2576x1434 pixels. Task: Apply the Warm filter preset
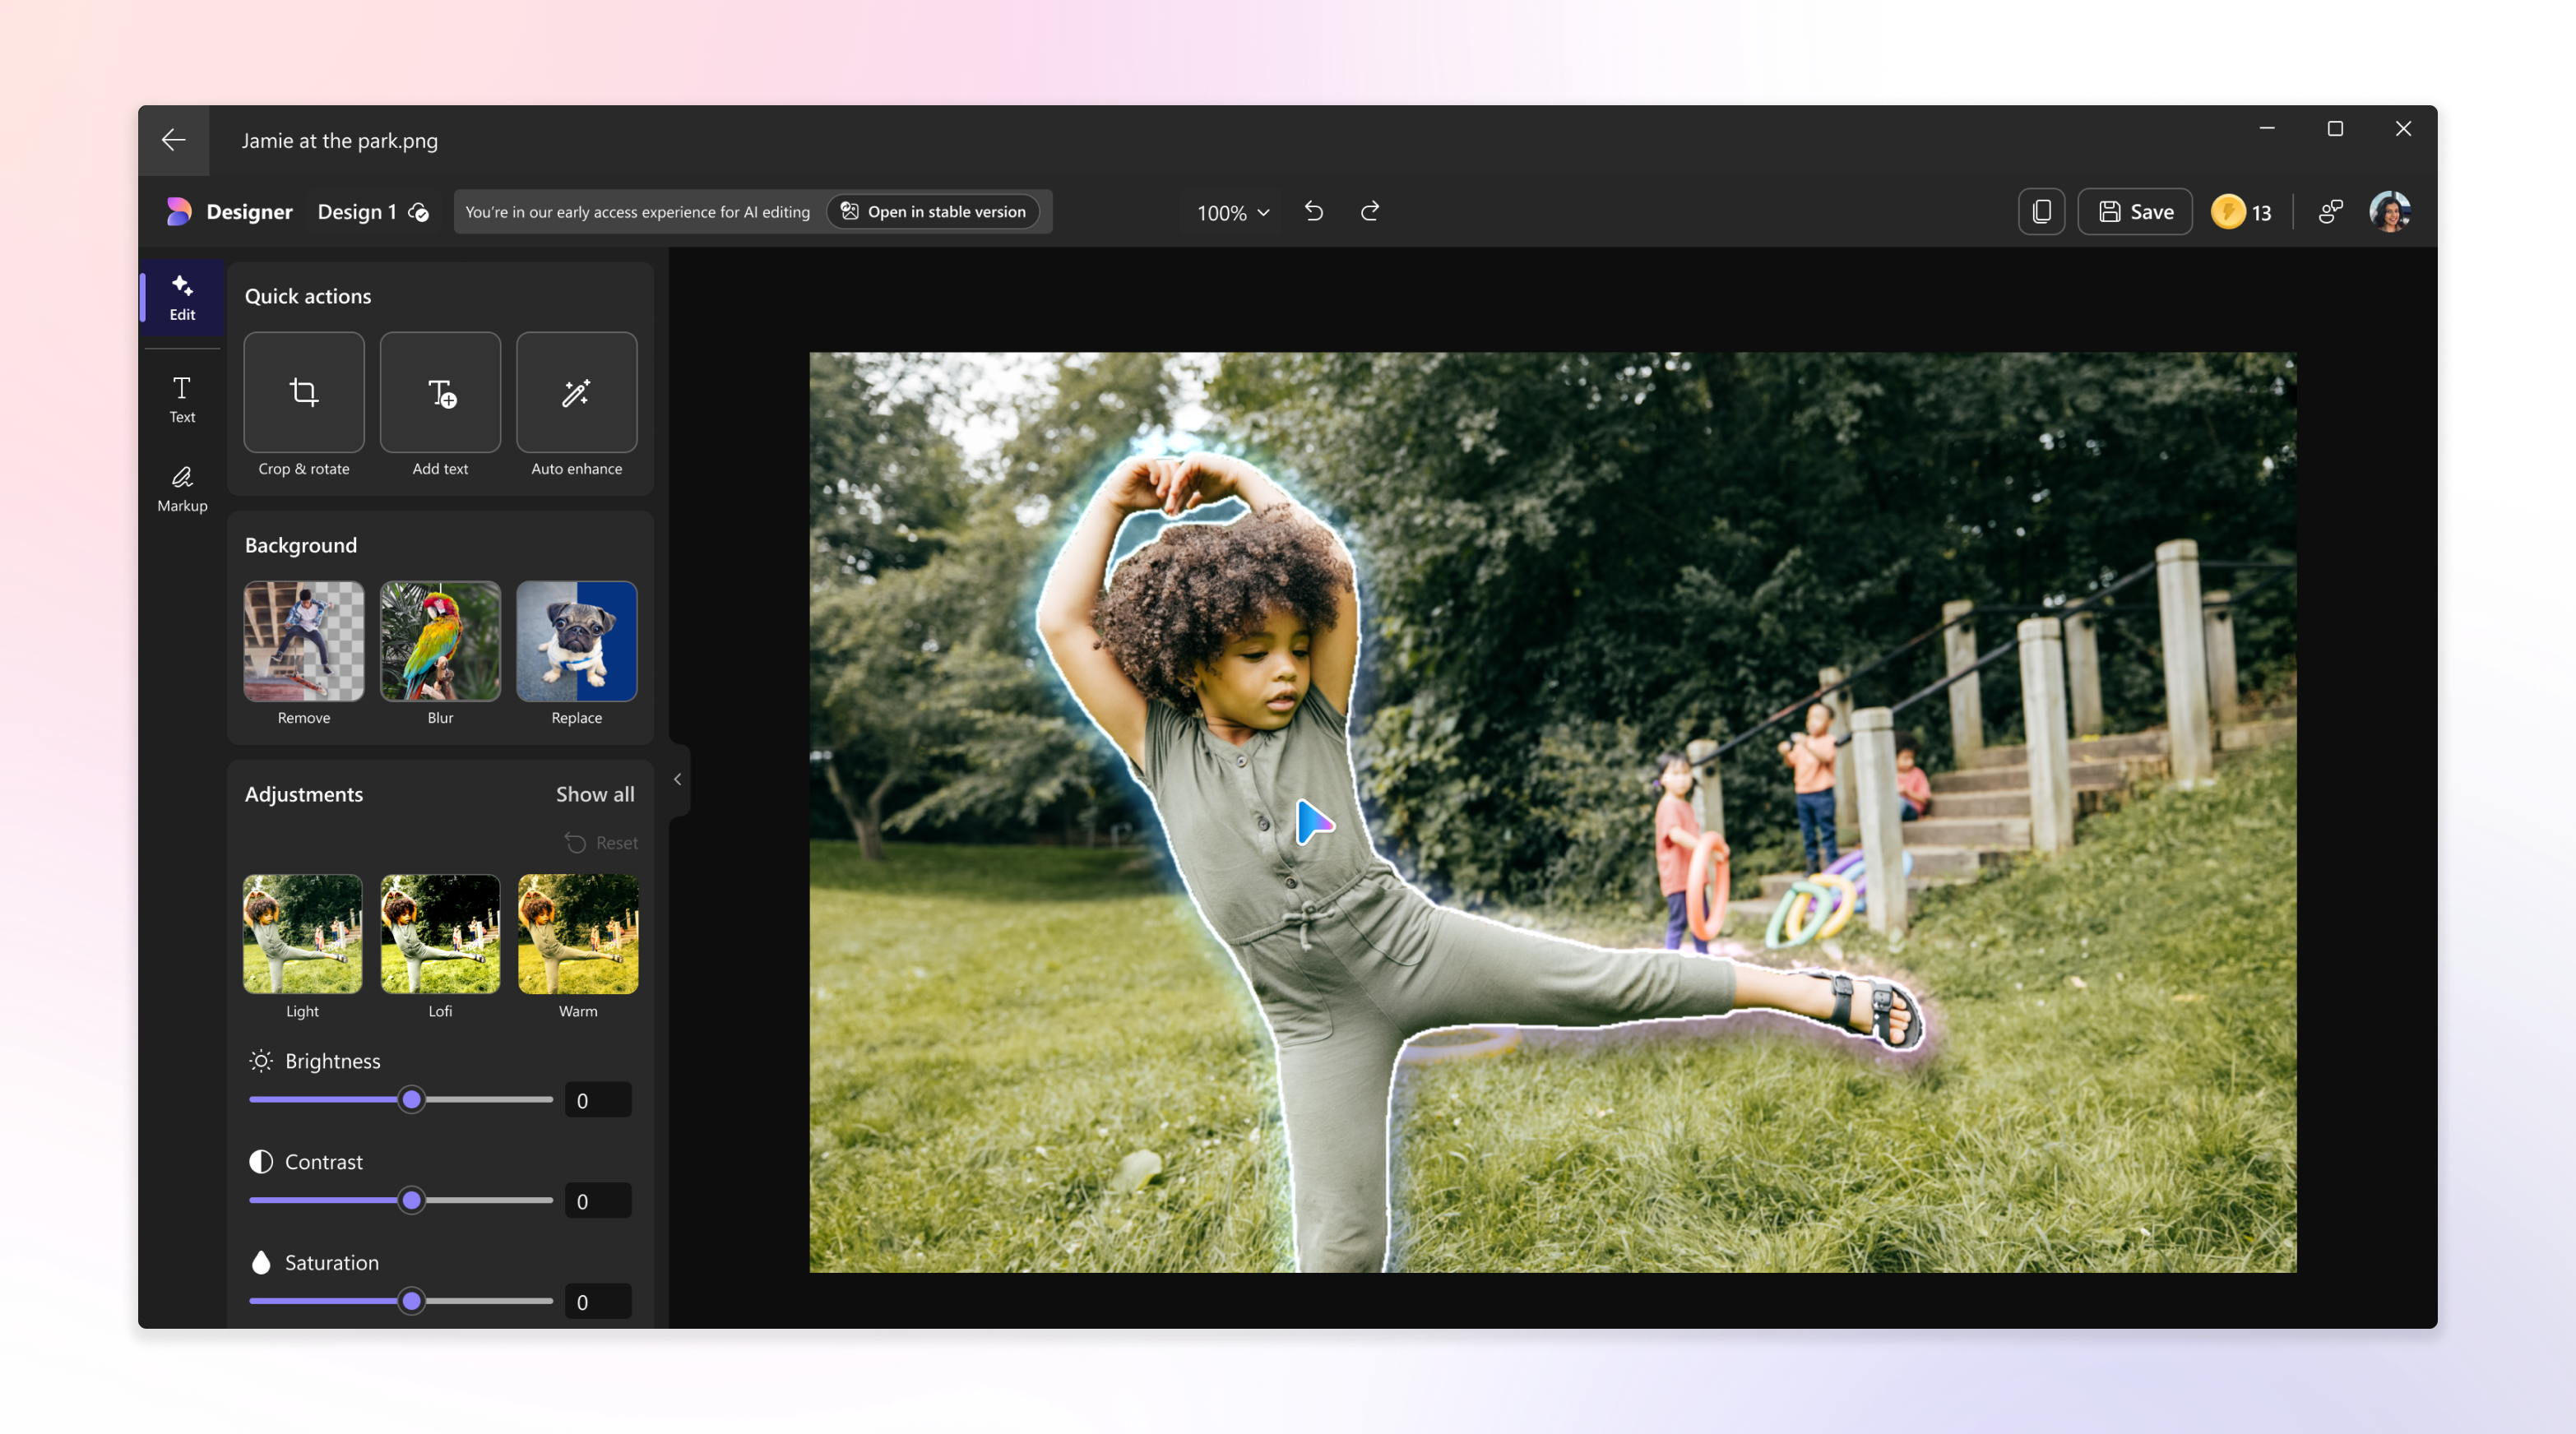(x=577, y=934)
